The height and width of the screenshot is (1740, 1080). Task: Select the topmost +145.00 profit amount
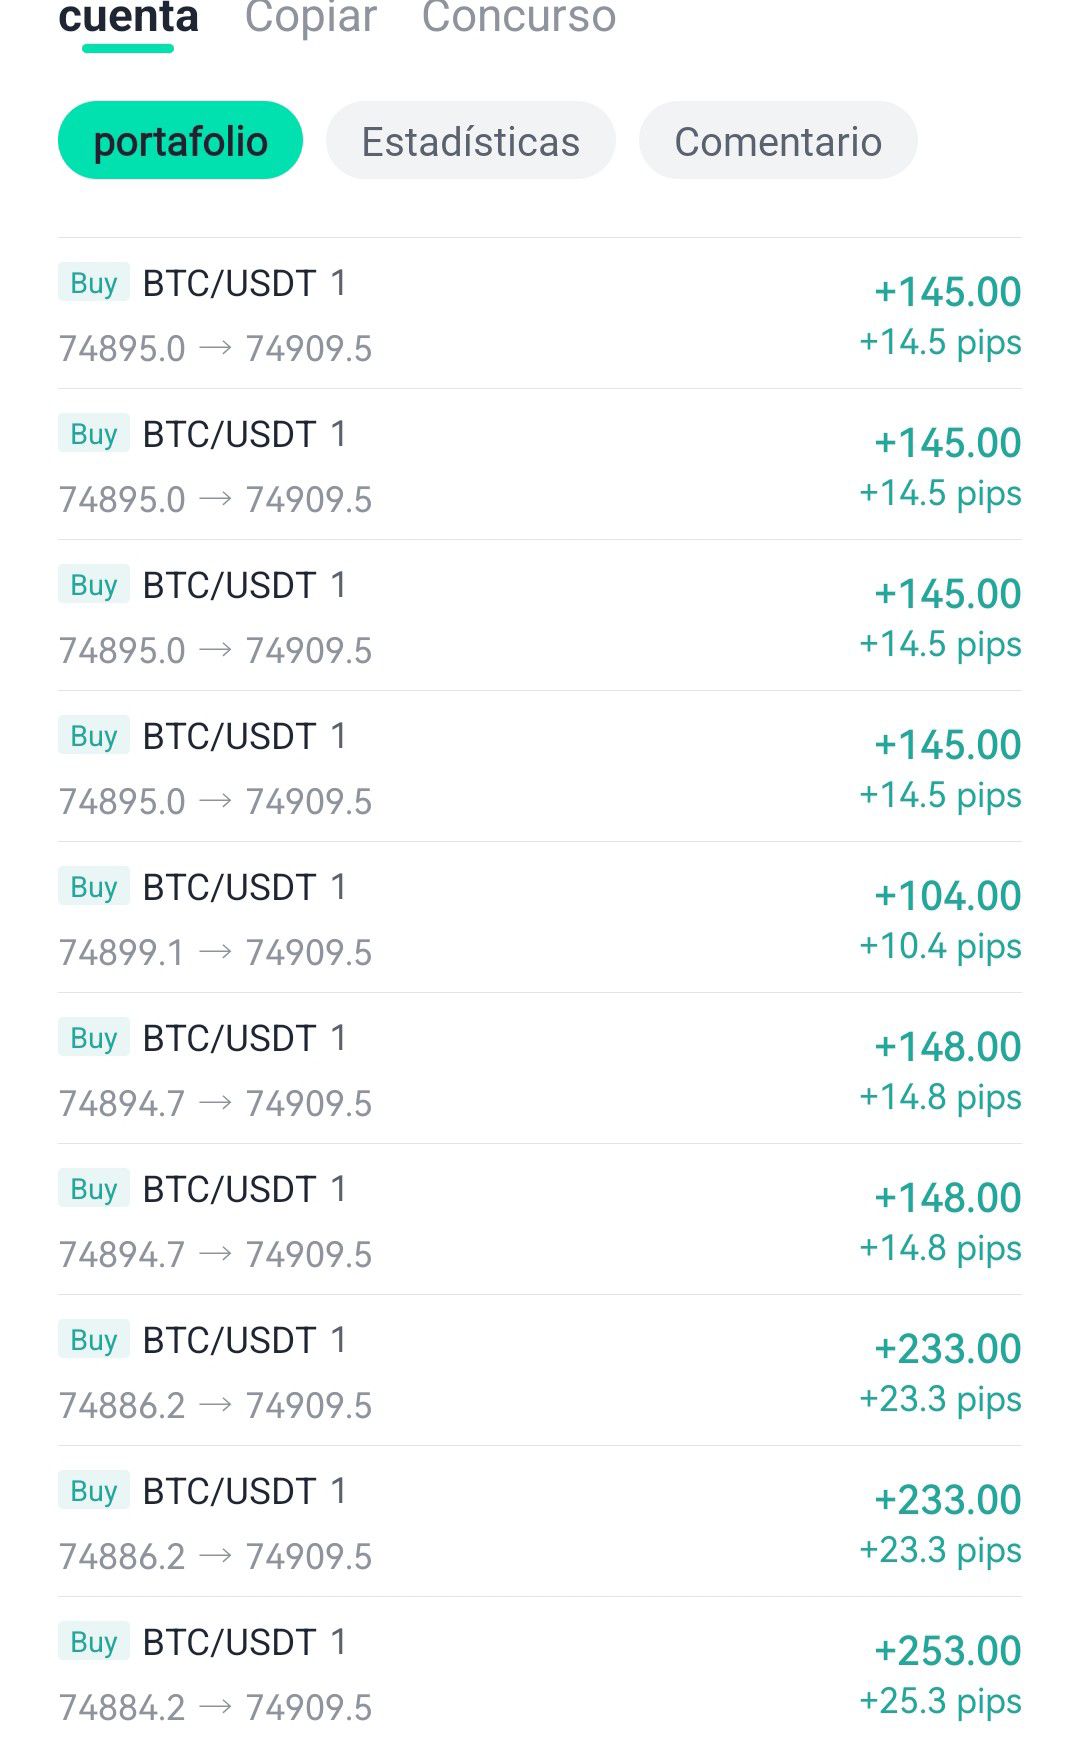tap(947, 292)
